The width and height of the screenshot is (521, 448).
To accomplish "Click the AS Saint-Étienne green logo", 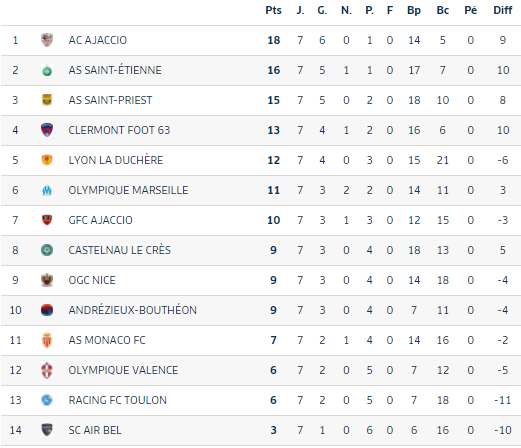I will 47,71.
